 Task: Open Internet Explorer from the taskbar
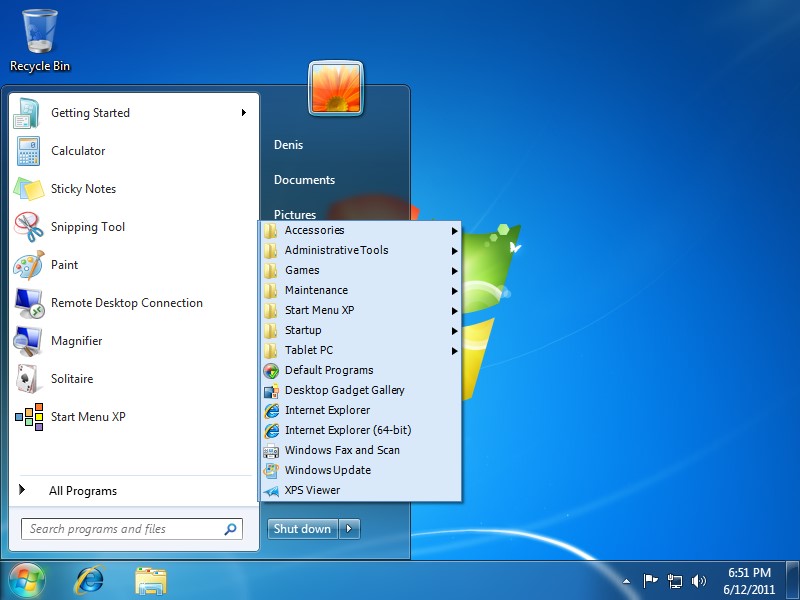pyautogui.click(x=90, y=581)
